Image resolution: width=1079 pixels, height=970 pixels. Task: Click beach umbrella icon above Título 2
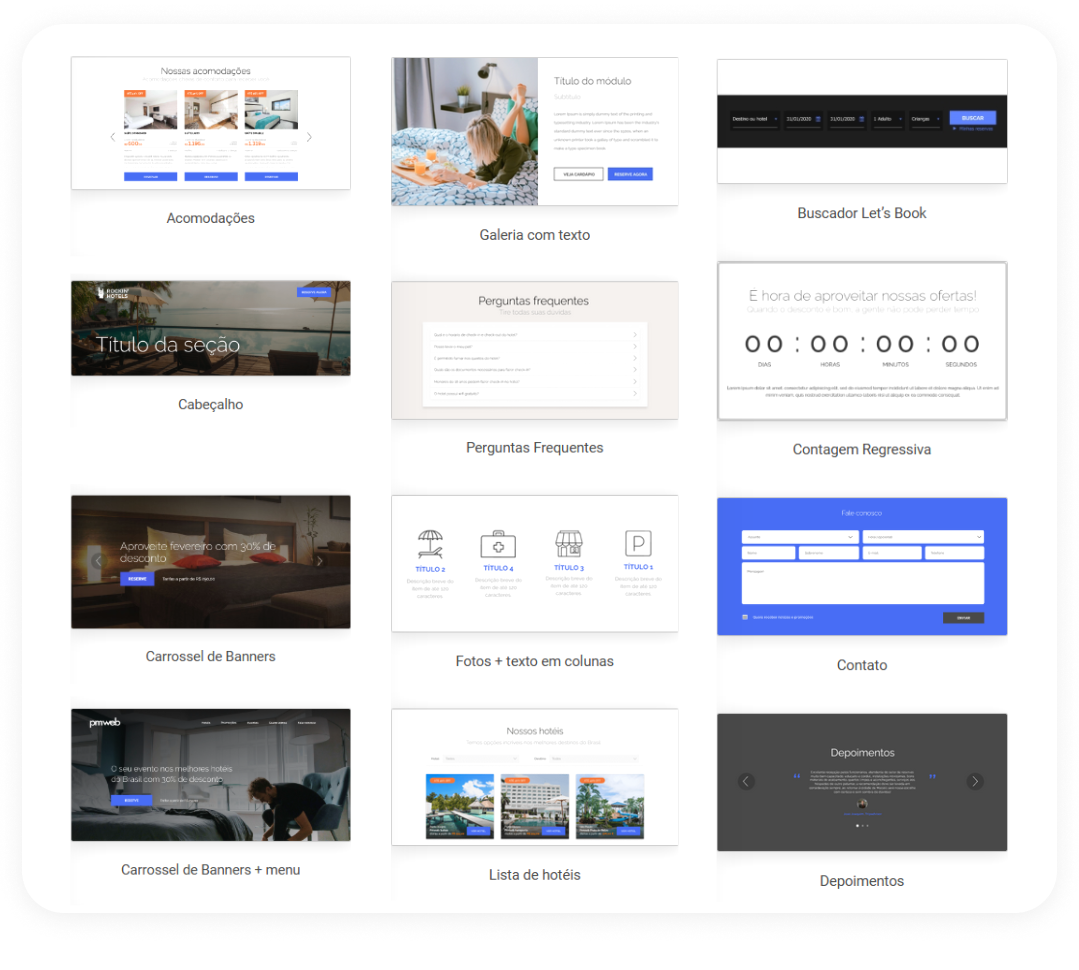click(430, 544)
